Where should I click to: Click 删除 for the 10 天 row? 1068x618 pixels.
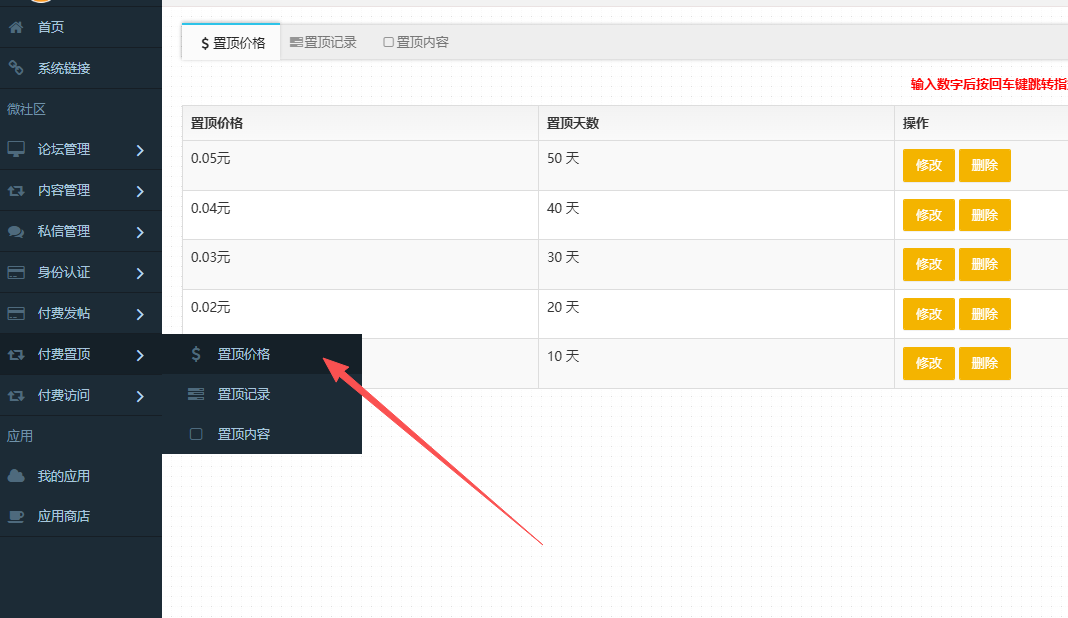[x=984, y=363]
